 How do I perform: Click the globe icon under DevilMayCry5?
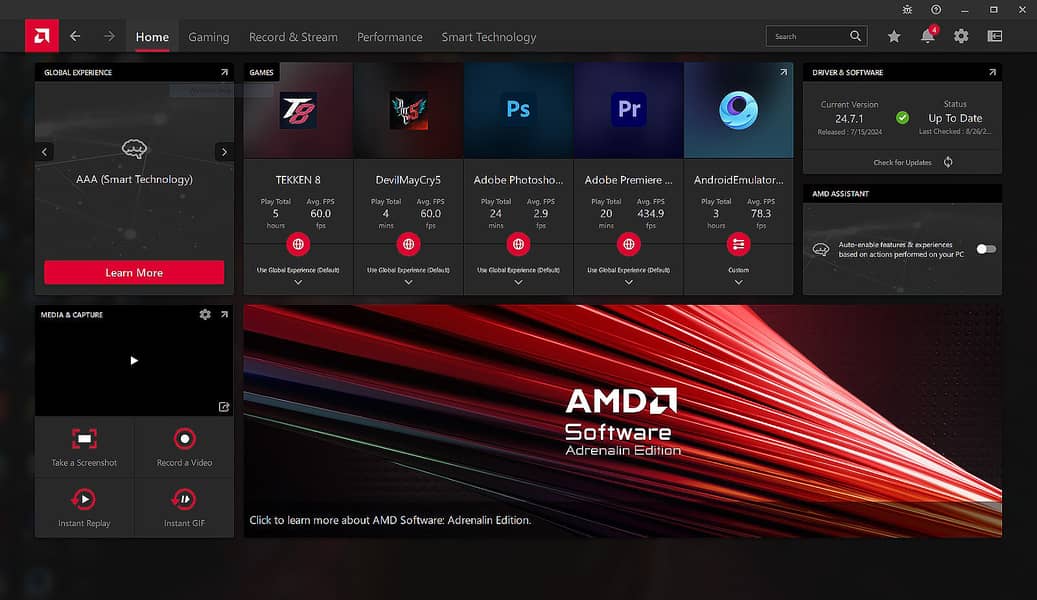pyautogui.click(x=409, y=244)
